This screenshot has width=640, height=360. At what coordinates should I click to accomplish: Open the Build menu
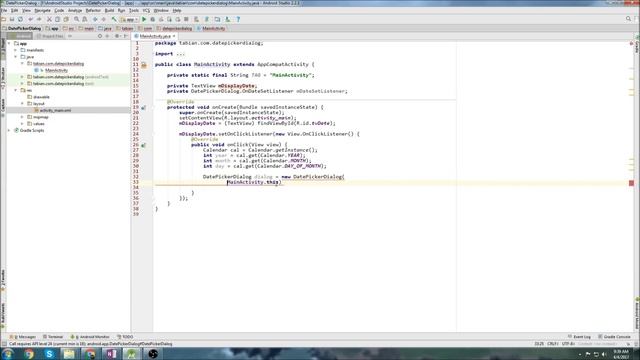point(109,10)
